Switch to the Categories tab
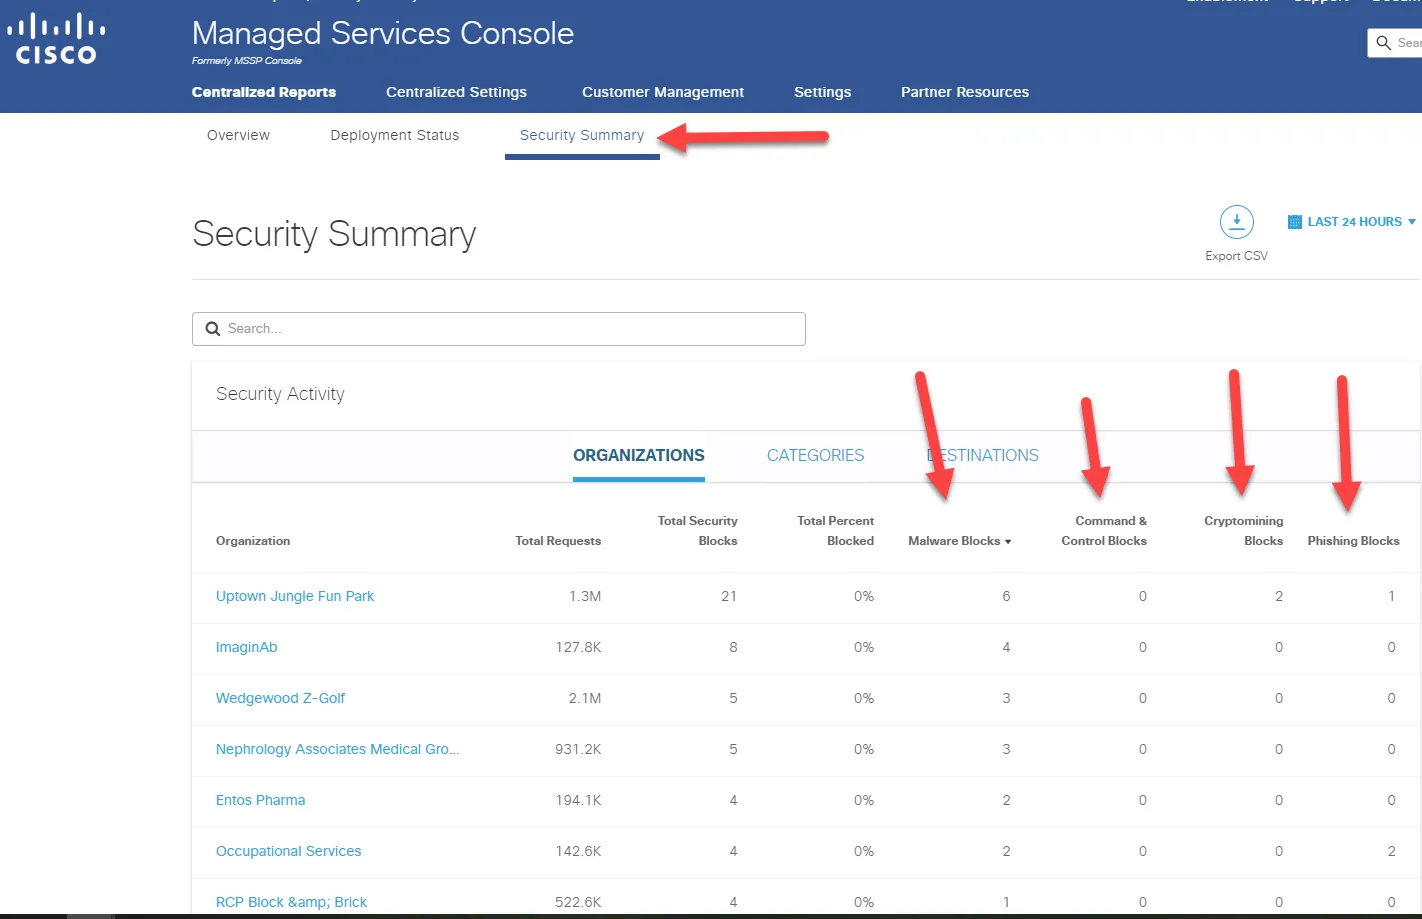 coord(815,455)
